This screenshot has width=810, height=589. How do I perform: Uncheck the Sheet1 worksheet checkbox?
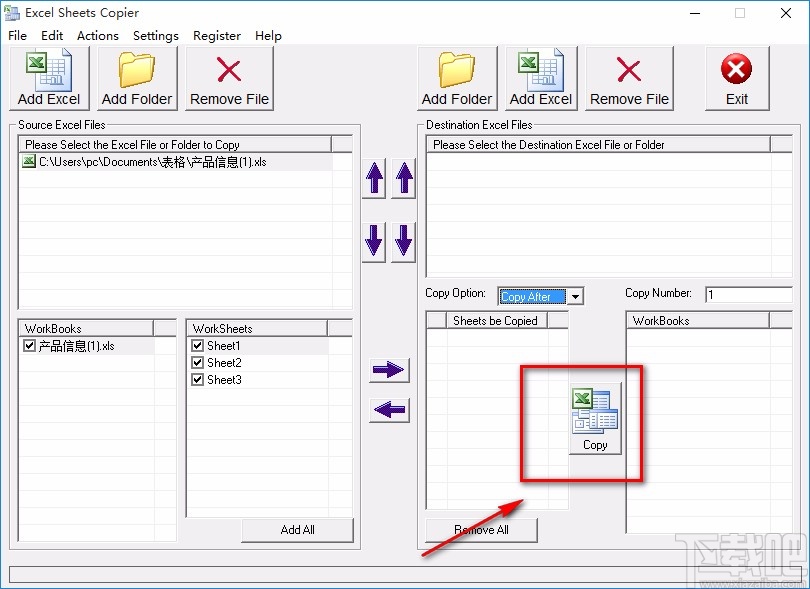coord(197,345)
